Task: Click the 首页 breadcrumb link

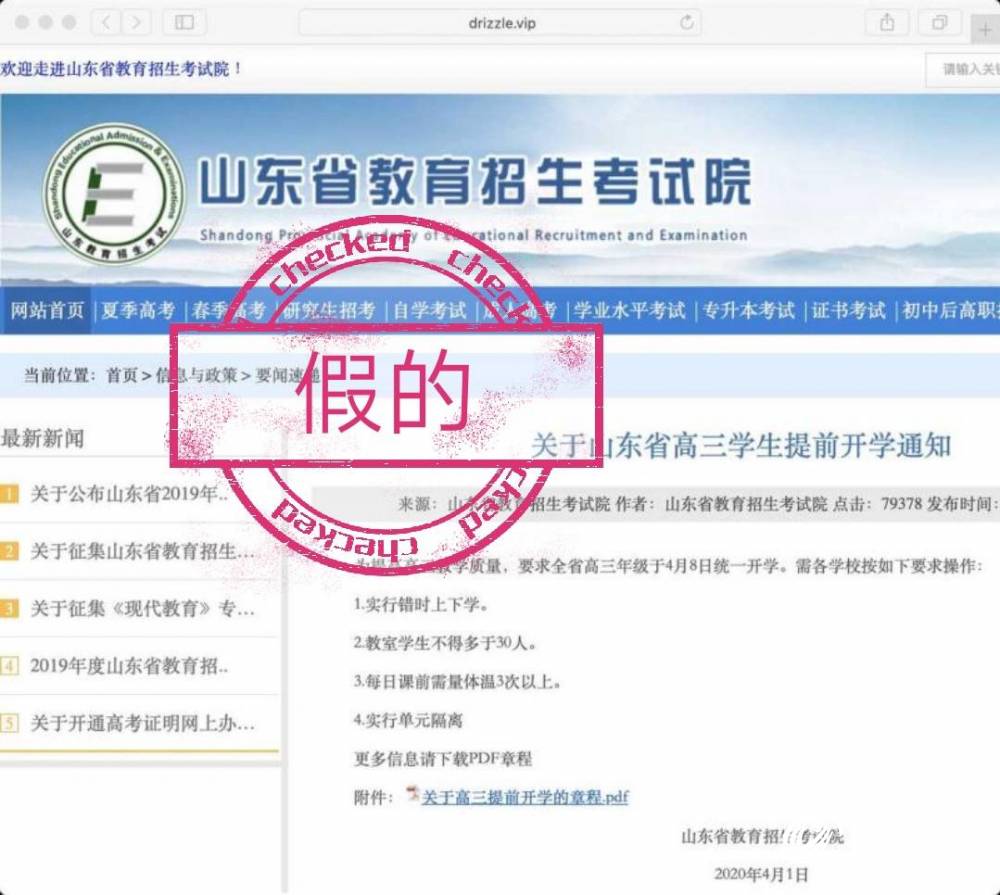Action: click(x=122, y=375)
